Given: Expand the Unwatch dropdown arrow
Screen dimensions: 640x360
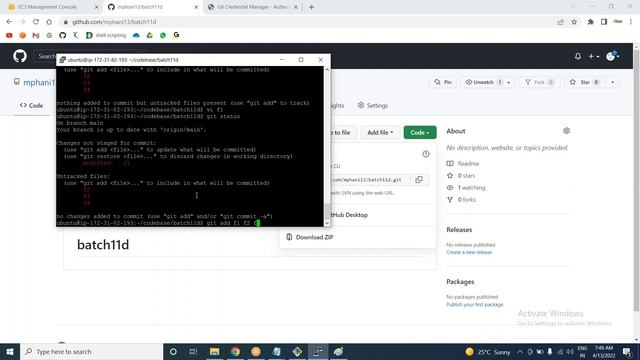Looking at the screenshot, I should [509, 82].
